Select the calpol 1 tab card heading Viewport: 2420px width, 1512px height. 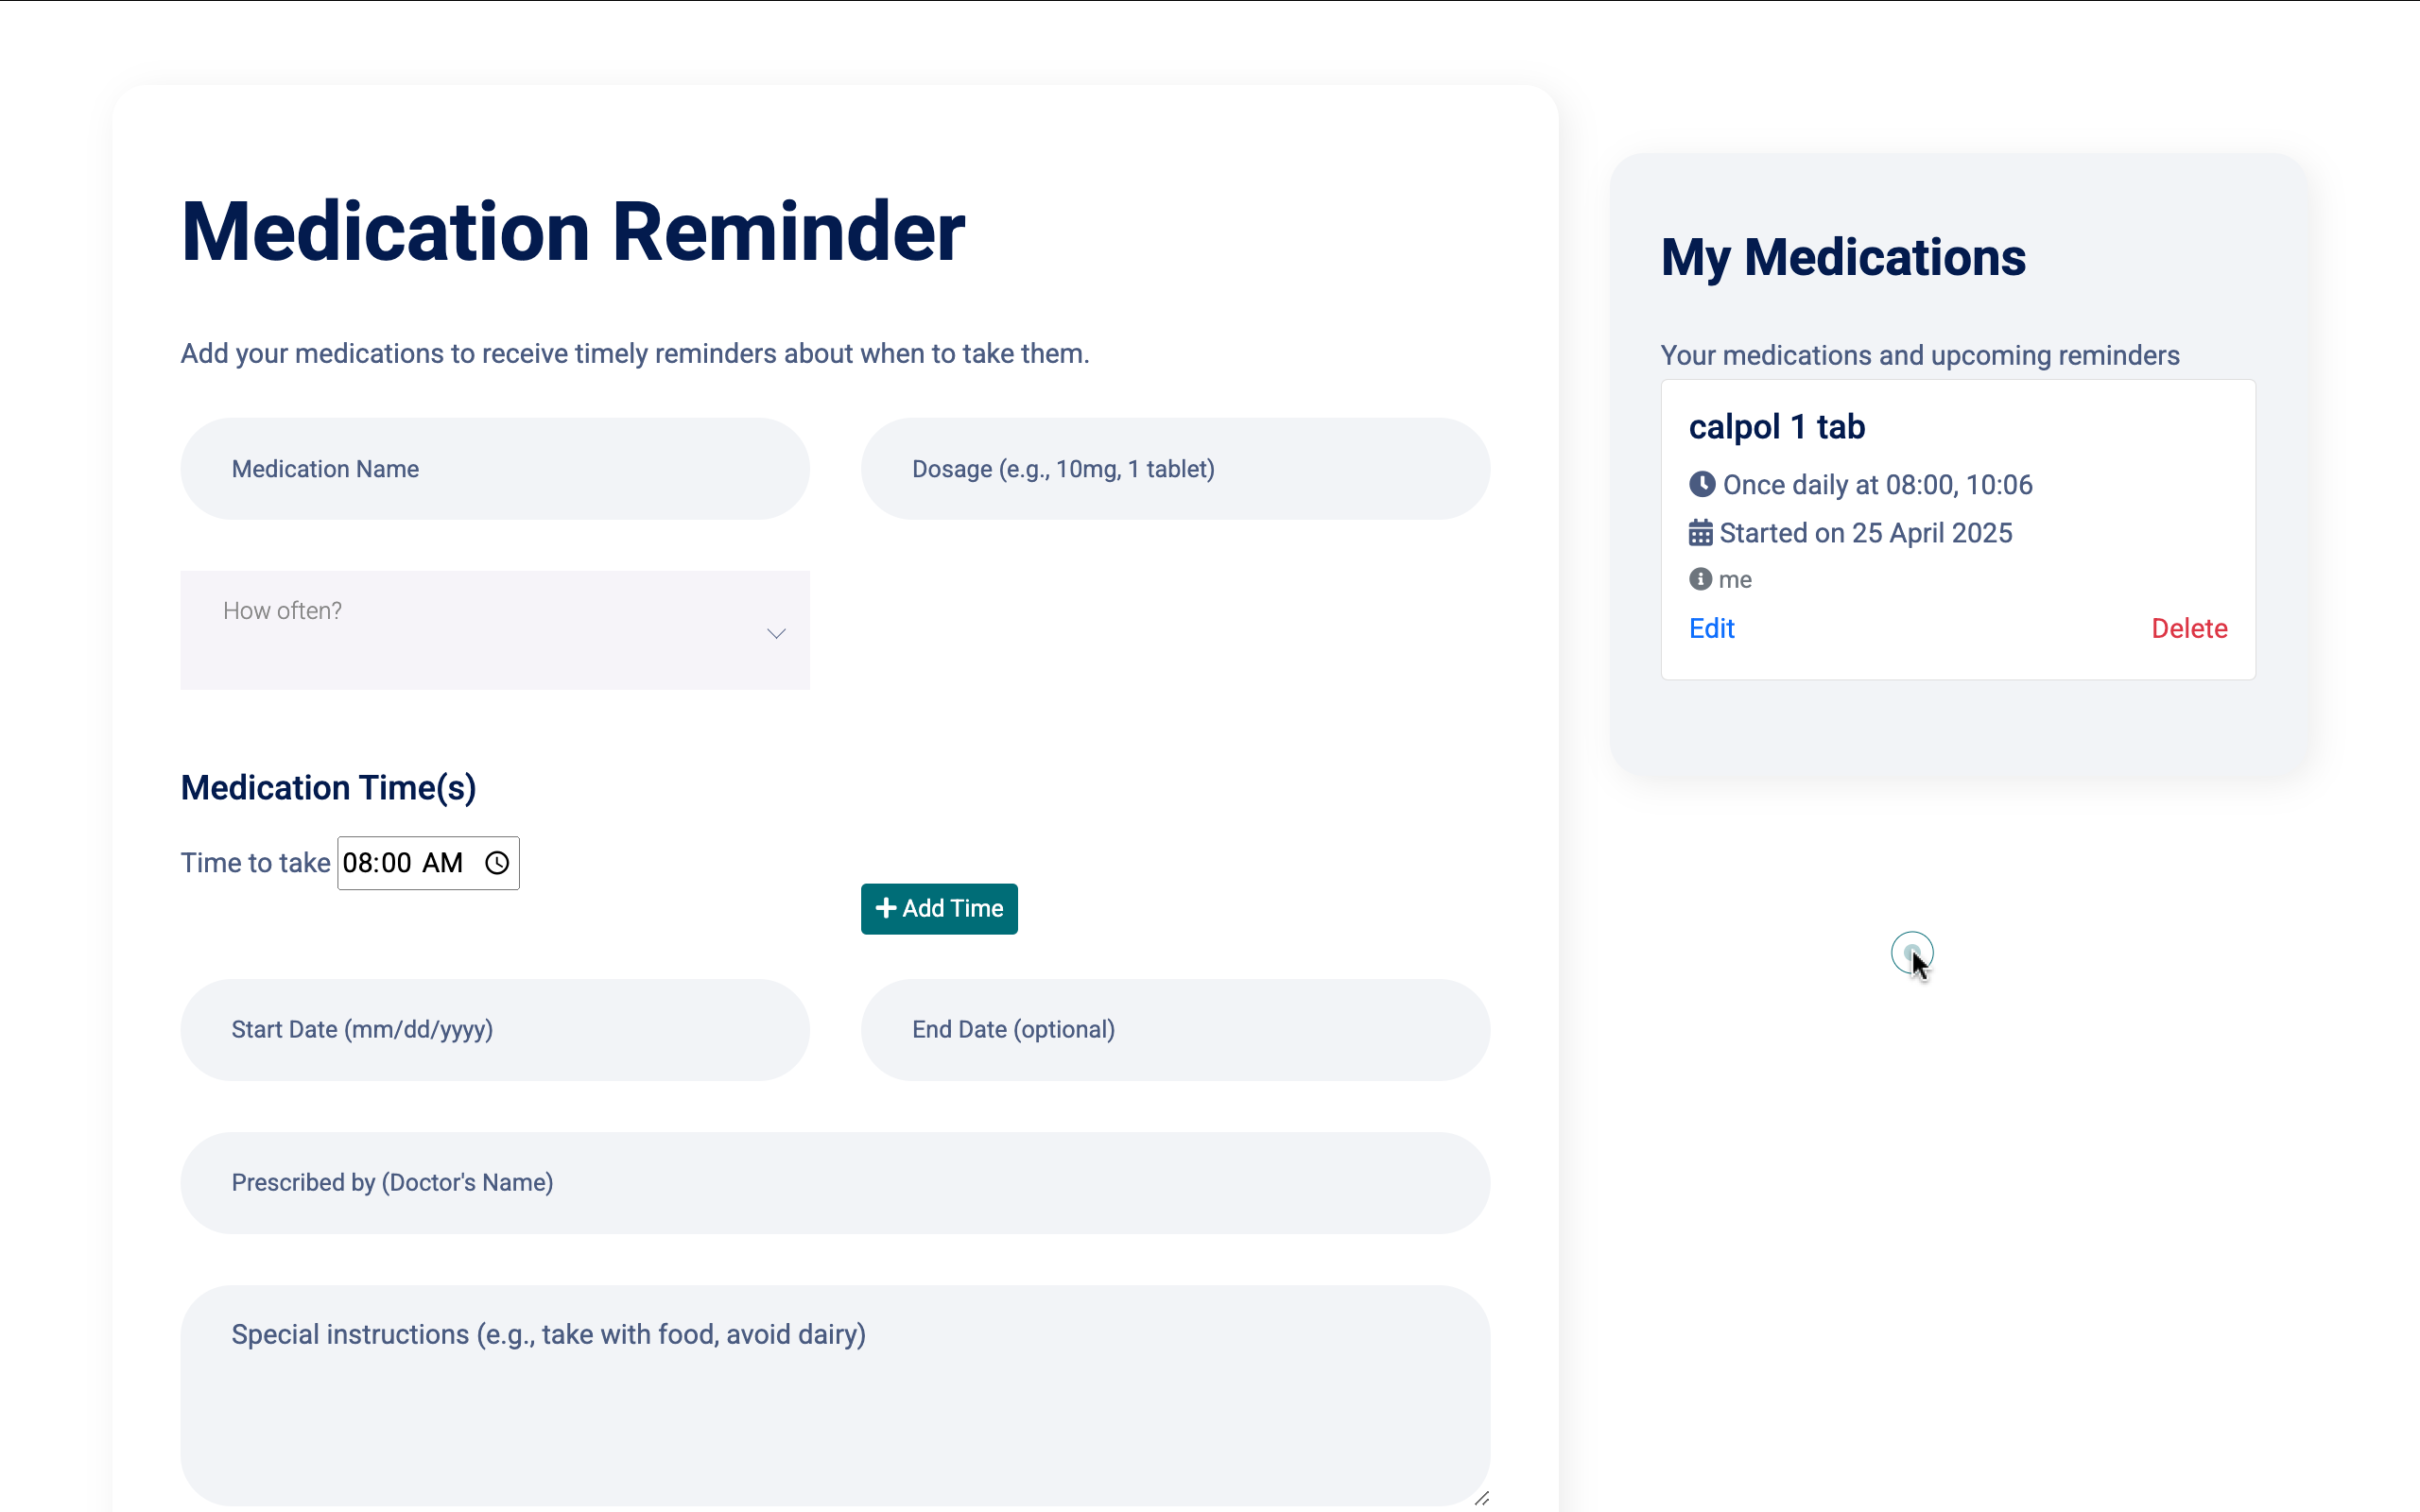pyautogui.click(x=1776, y=426)
